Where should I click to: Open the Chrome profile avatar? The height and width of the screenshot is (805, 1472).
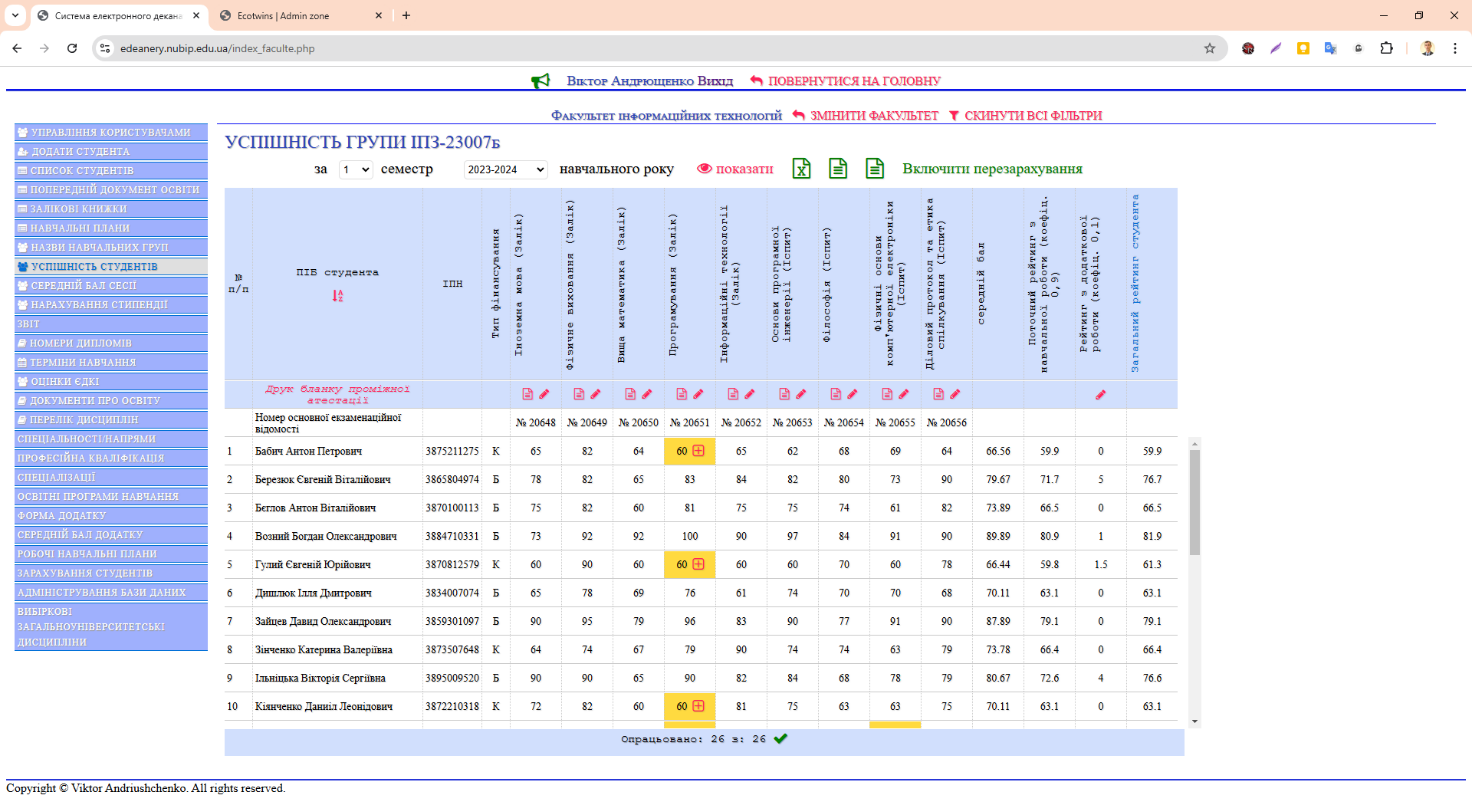point(1427,48)
